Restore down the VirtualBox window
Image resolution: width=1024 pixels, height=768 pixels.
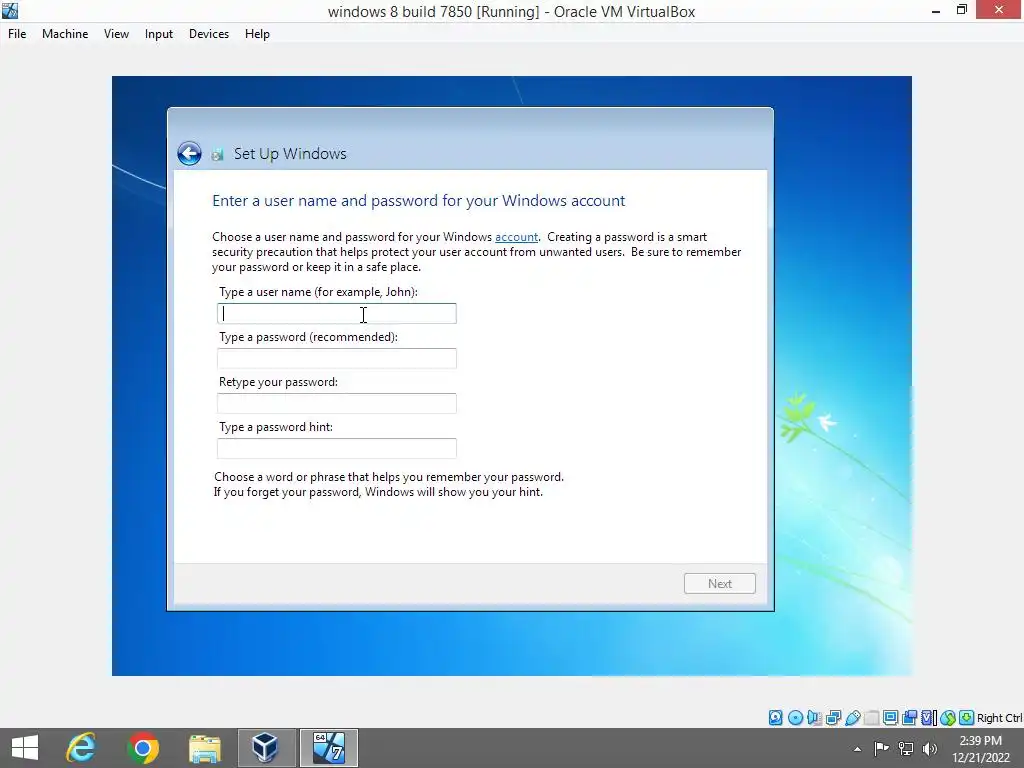pyautogui.click(x=961, y=10)
